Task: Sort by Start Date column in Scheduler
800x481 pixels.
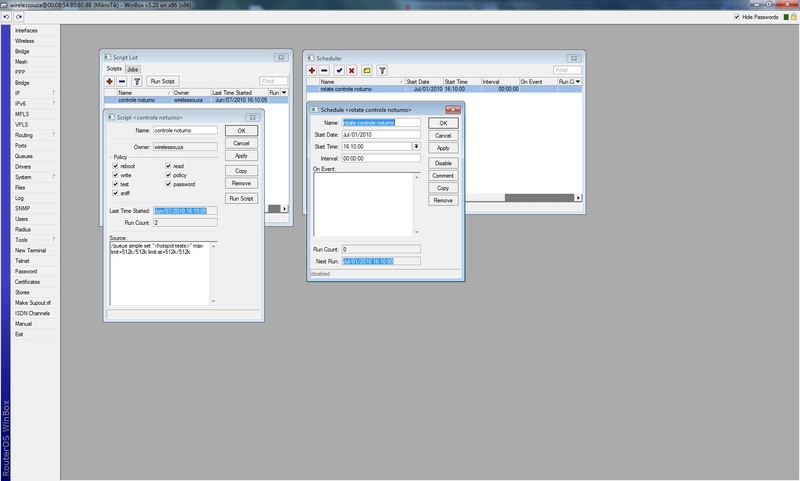Action: coord(423,82)
